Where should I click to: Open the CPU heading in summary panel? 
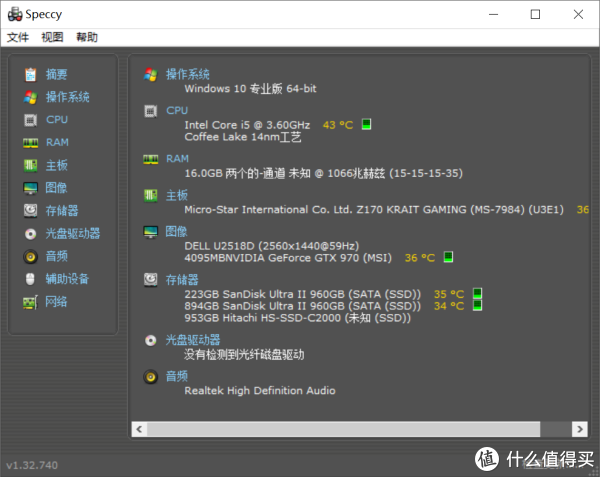coord(177,110)
